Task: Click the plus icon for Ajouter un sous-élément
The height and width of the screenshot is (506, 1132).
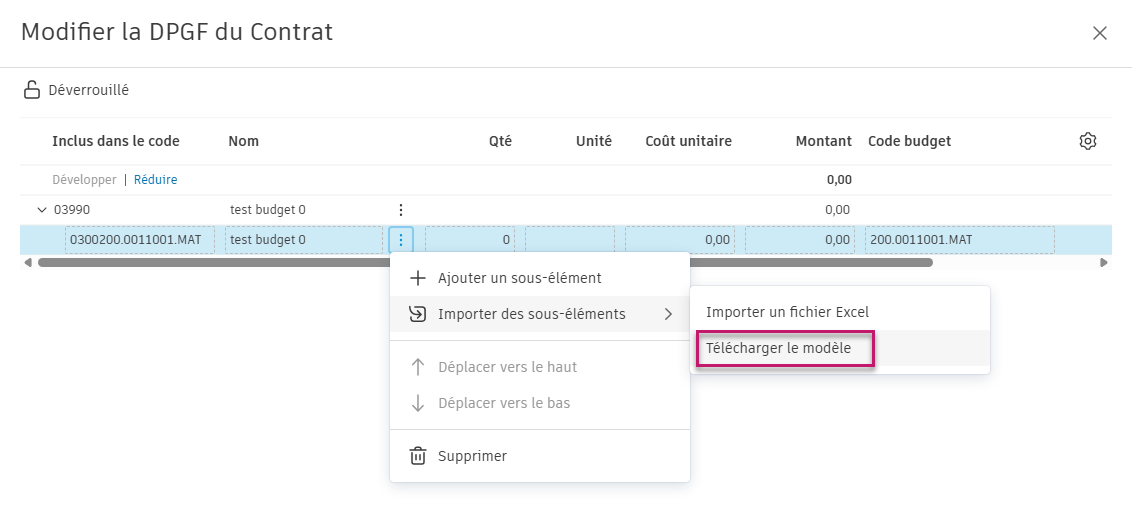Action: (x=418, y=278)
